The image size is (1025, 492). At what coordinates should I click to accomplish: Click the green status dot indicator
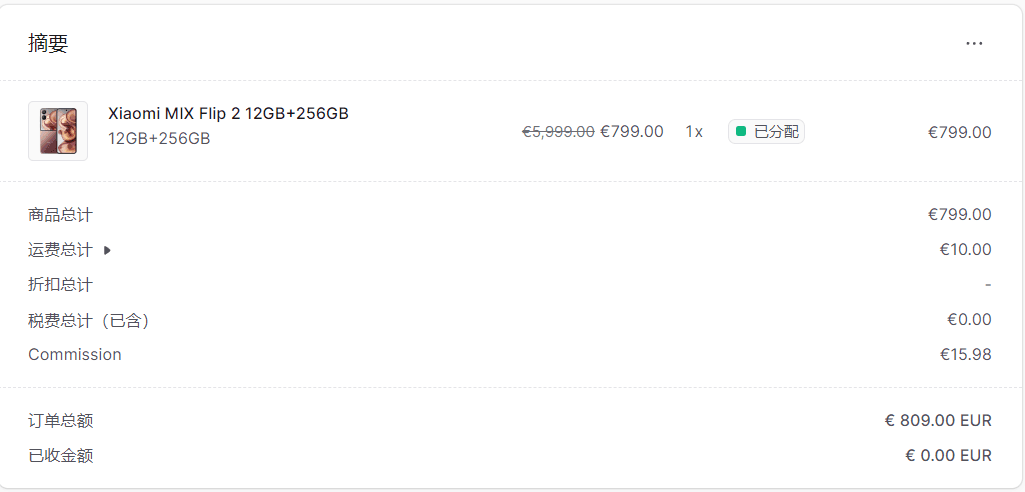click(741, 132)
